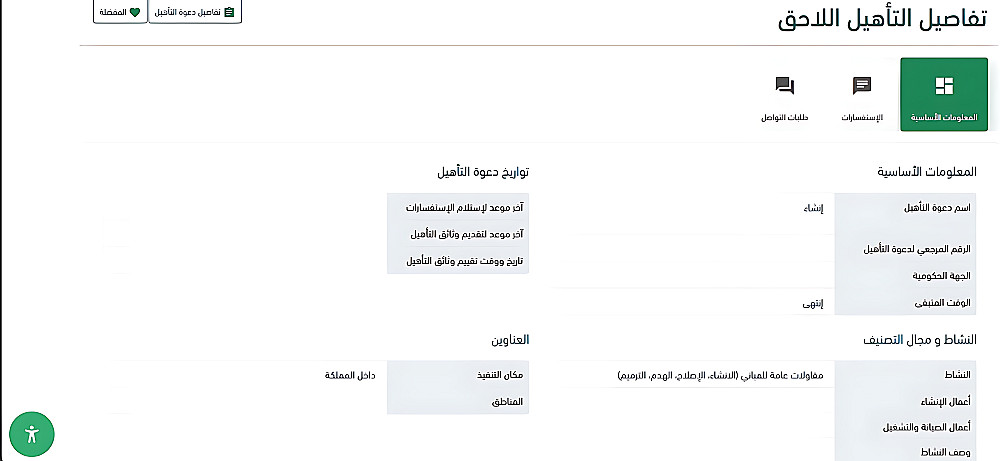The height and width of the screenshot is (461, 1000).
Task: Click آخر موعد لتقديم وثائق التأهيل label
Action: 467,234
